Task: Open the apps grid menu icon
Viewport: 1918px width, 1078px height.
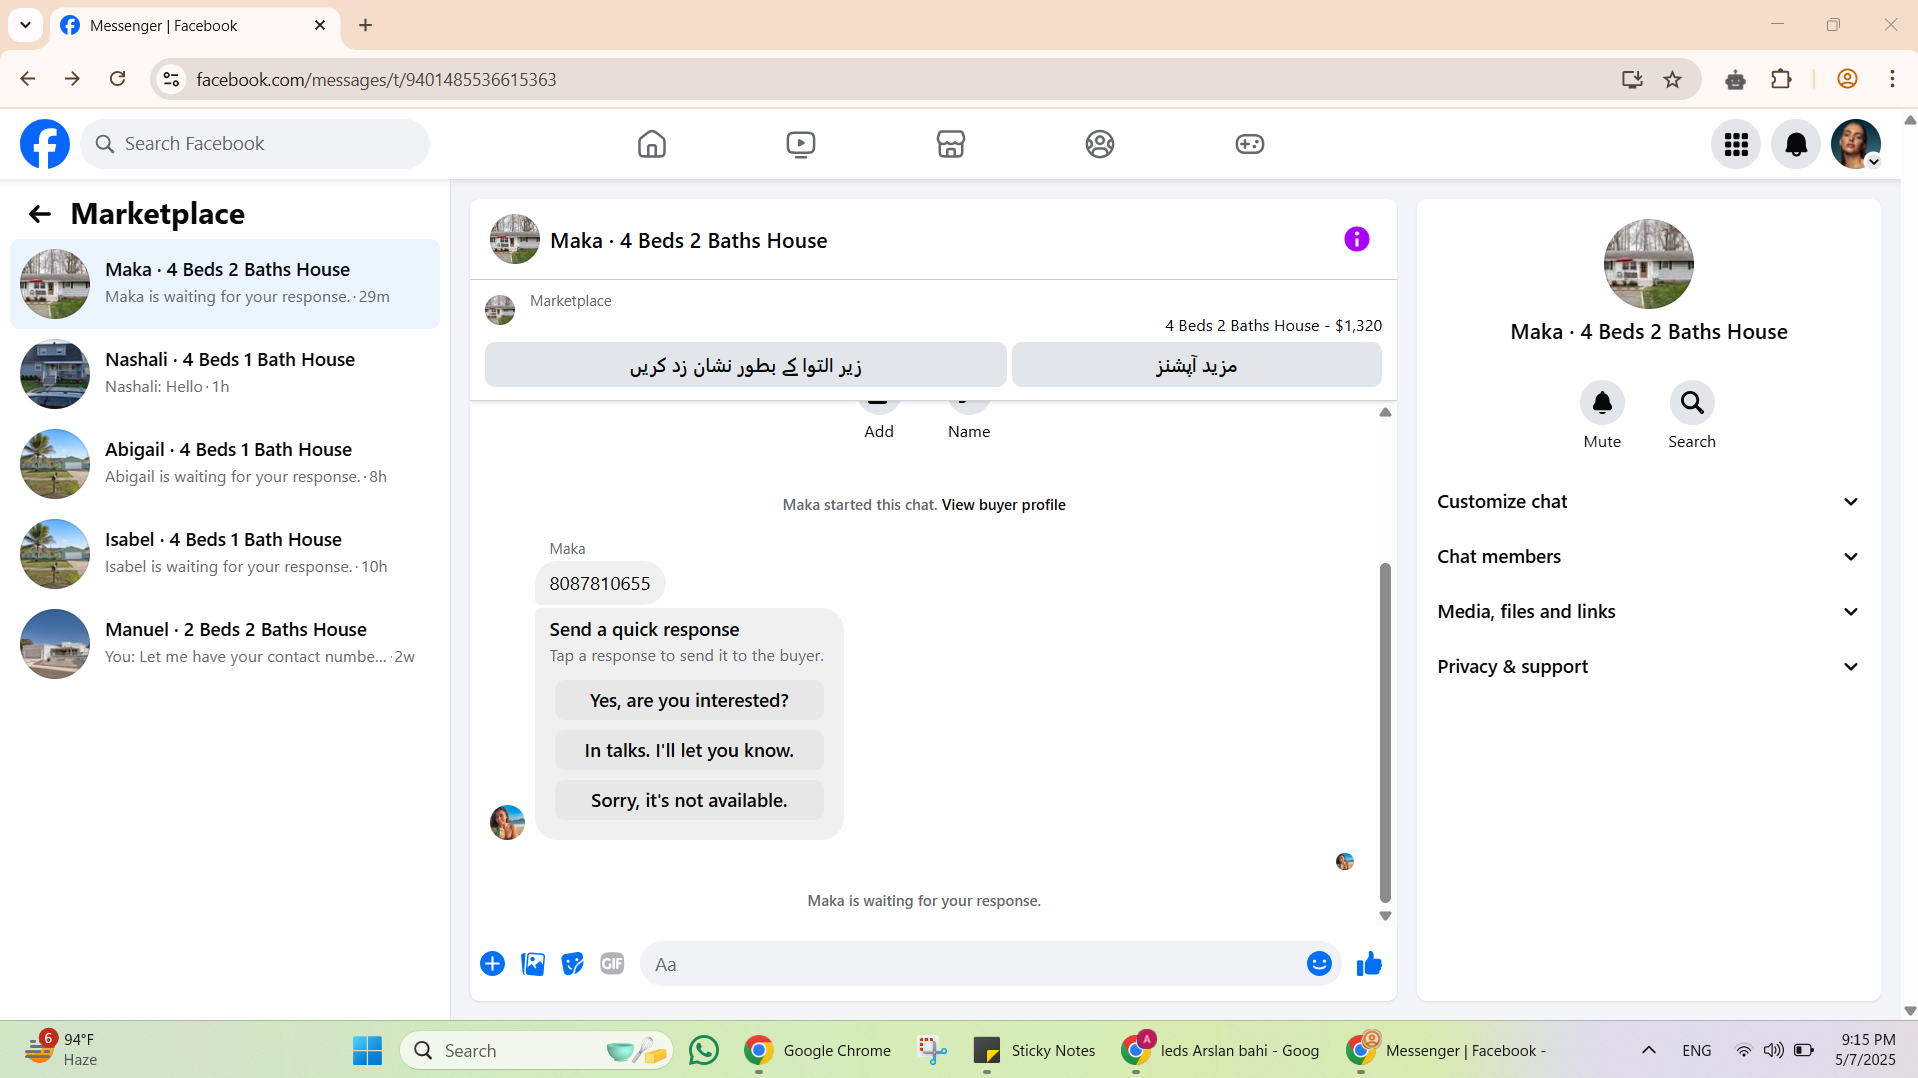Action: (x=1736, y=145)
